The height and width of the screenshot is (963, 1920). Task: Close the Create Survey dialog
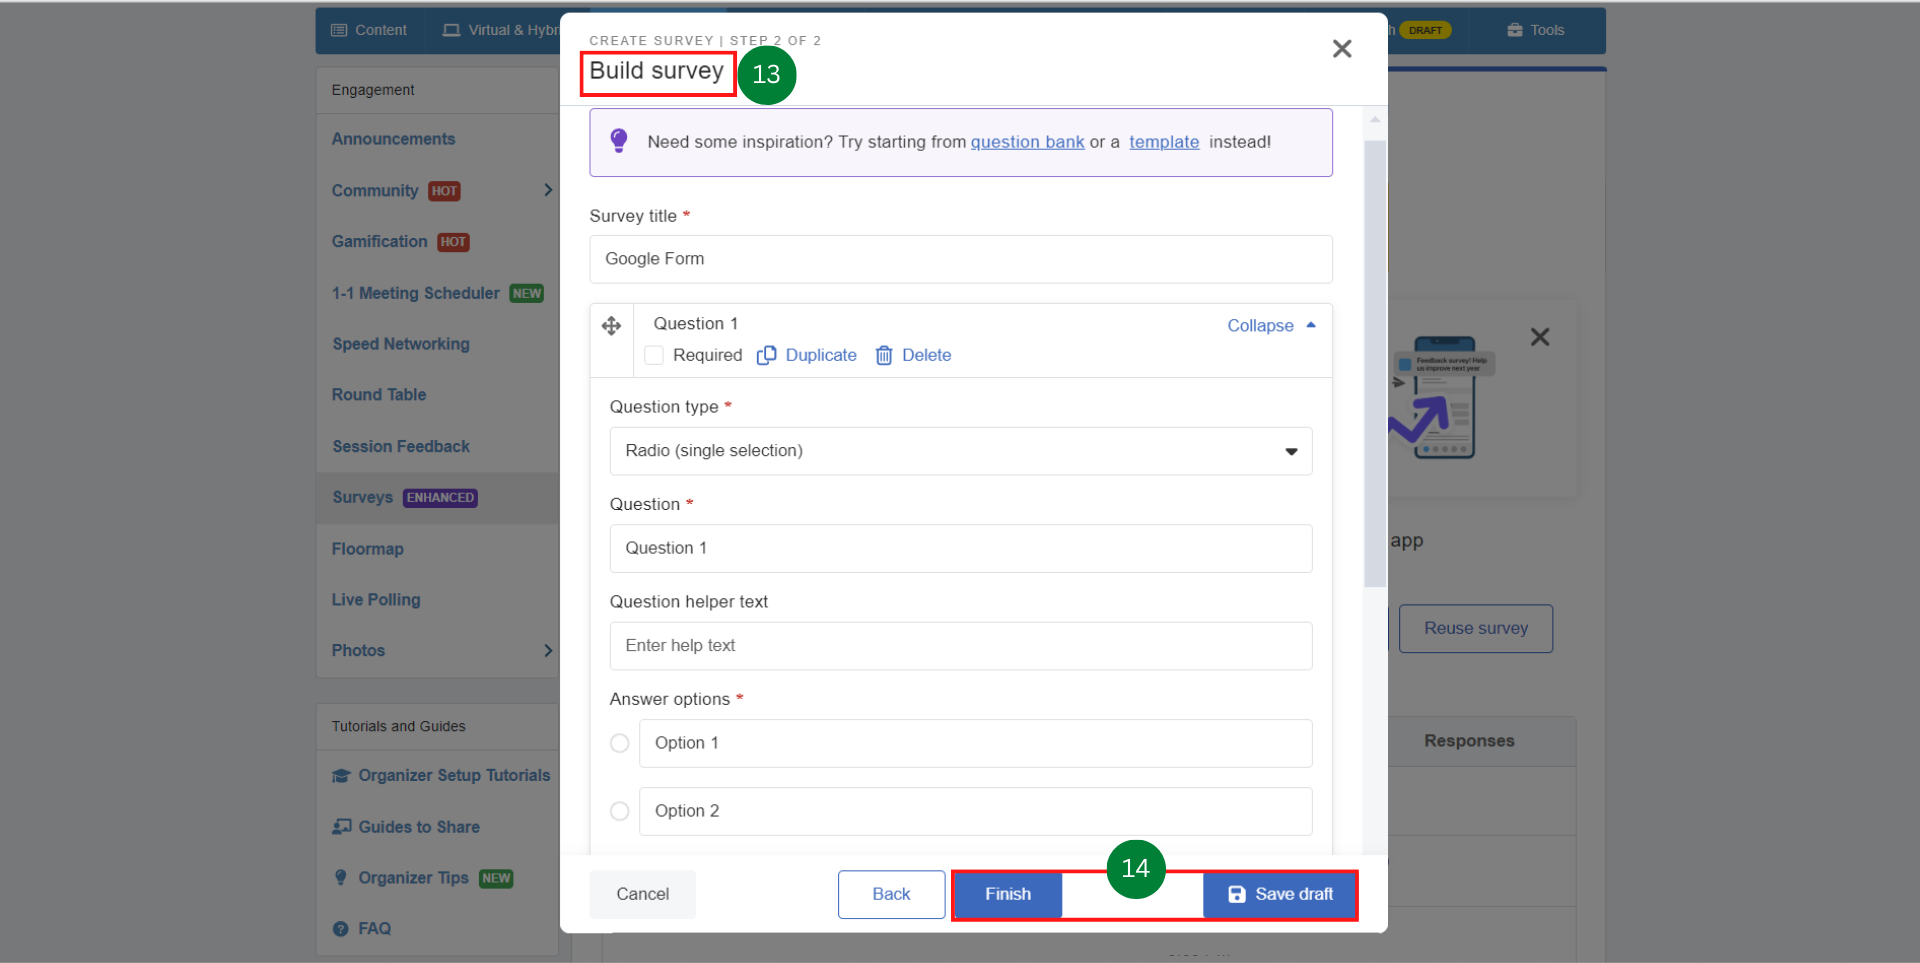[1342, 49]
